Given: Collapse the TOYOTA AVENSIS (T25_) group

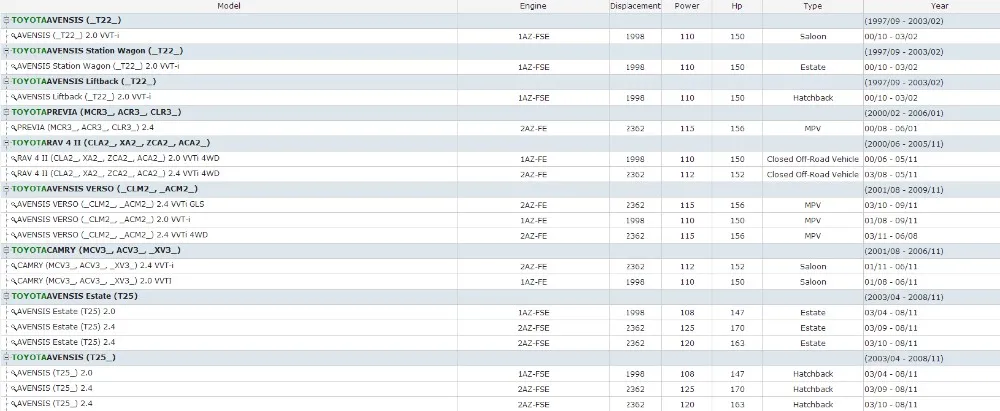Looking at the screenshot, I should click(6, 357).
